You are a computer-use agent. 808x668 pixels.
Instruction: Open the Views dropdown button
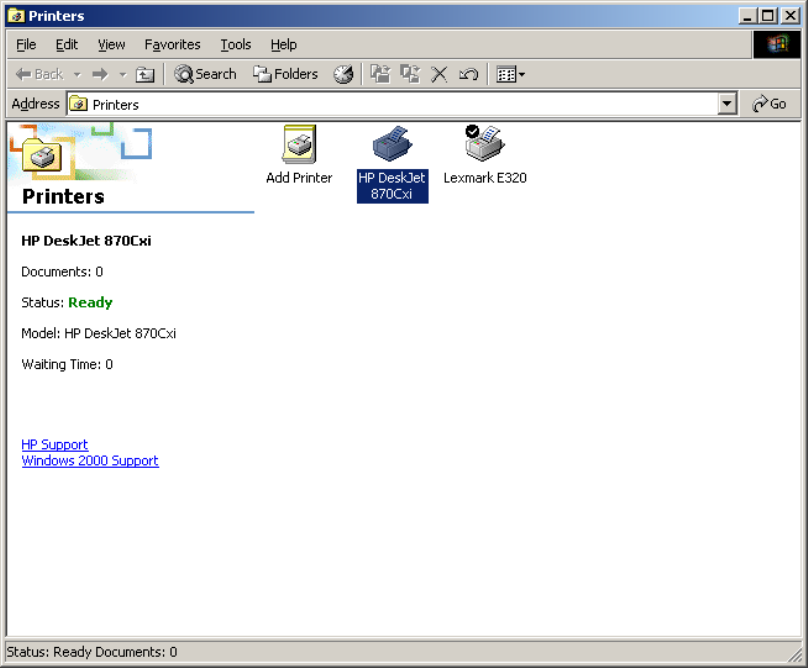tap(510, 75)
